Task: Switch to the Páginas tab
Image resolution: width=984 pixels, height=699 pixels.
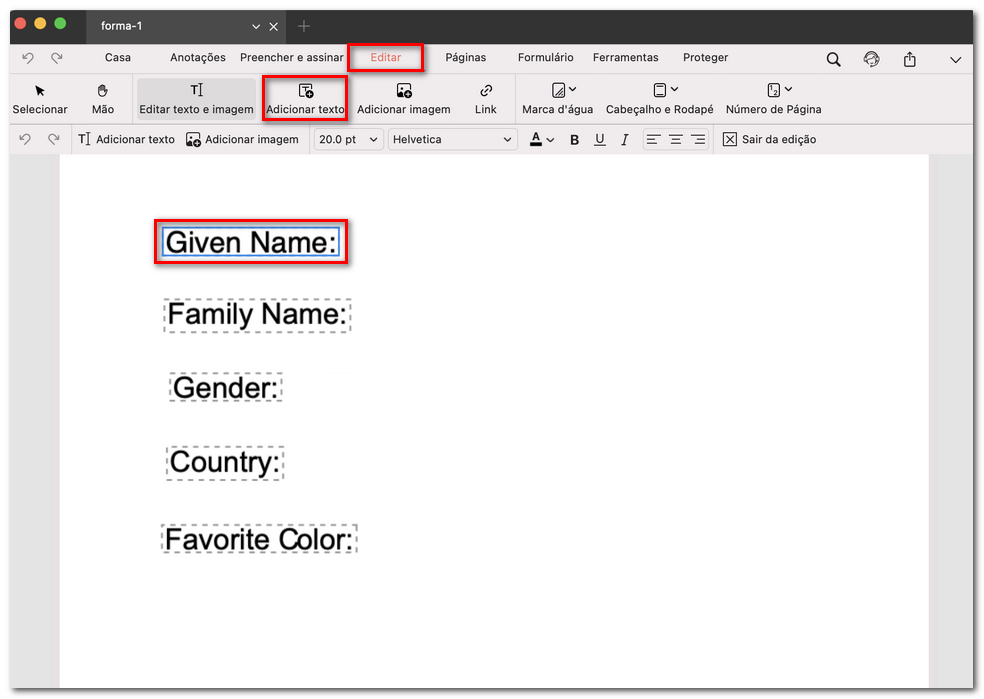Action: (465, 58)
